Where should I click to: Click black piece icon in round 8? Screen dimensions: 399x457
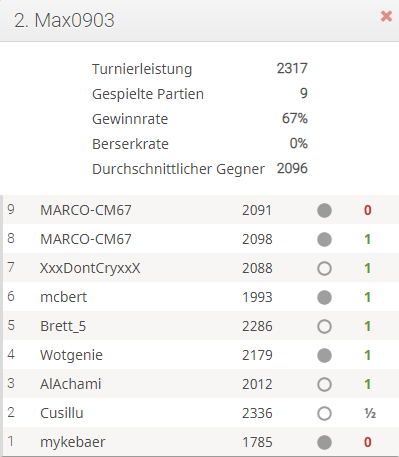pyautogui.click(x=324, y=239)
